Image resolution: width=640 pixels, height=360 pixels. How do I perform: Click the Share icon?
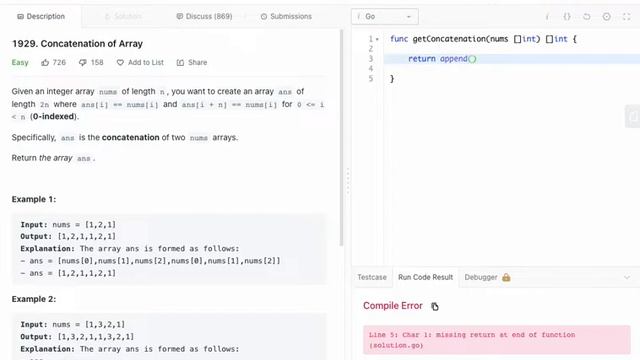pyautogui.click(x=180, y=62)
